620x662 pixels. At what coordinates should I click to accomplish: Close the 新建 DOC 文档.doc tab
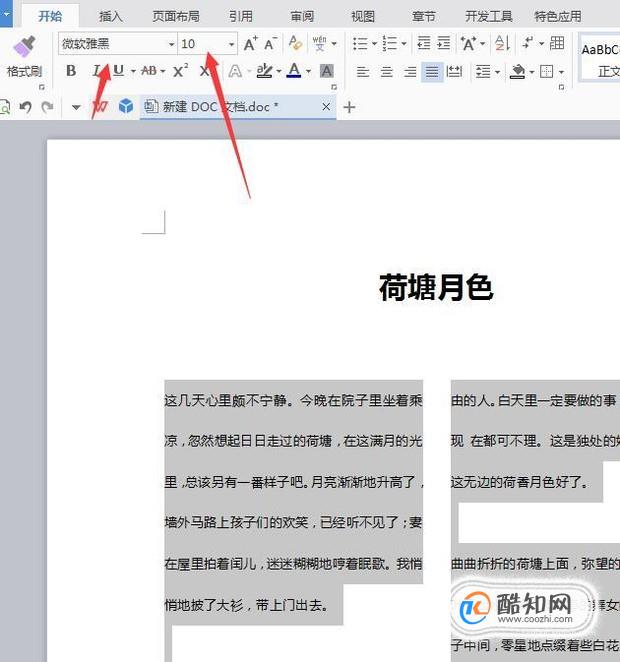point(326,107)
